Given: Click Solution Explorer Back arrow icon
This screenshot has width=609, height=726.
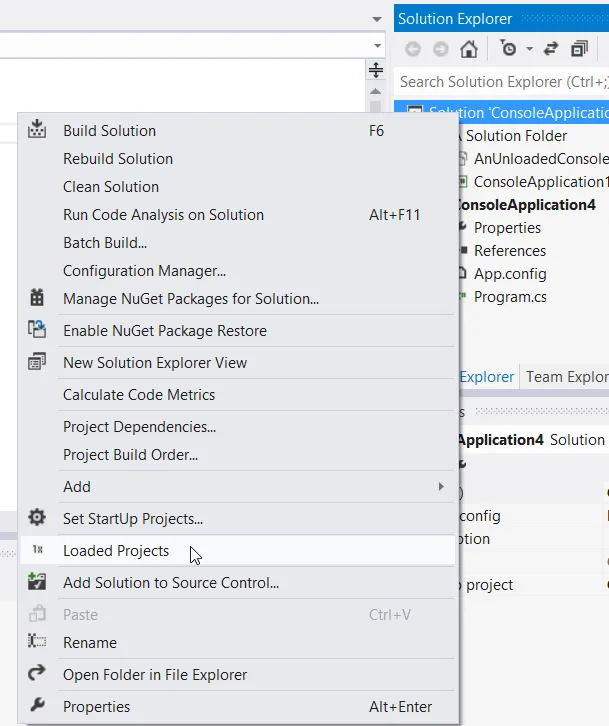Looking at the screenshot, I should [413, 49].
